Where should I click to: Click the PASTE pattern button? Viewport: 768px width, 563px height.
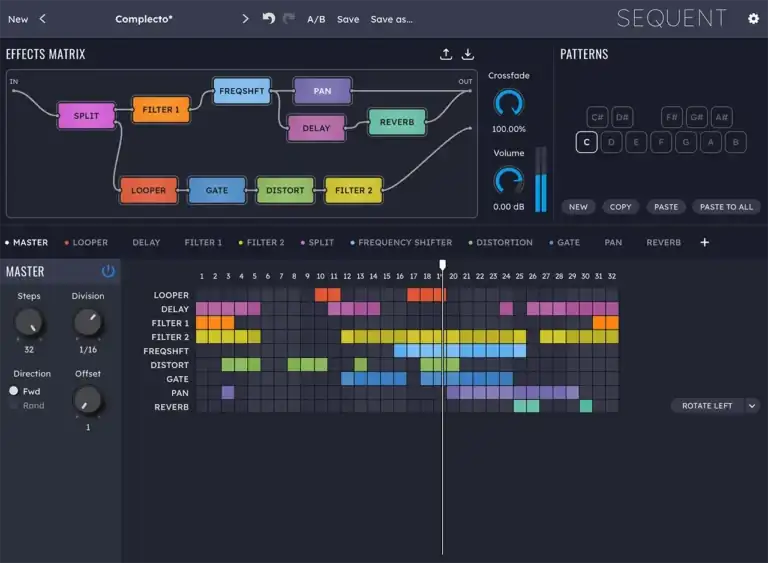tap(666, 207)
